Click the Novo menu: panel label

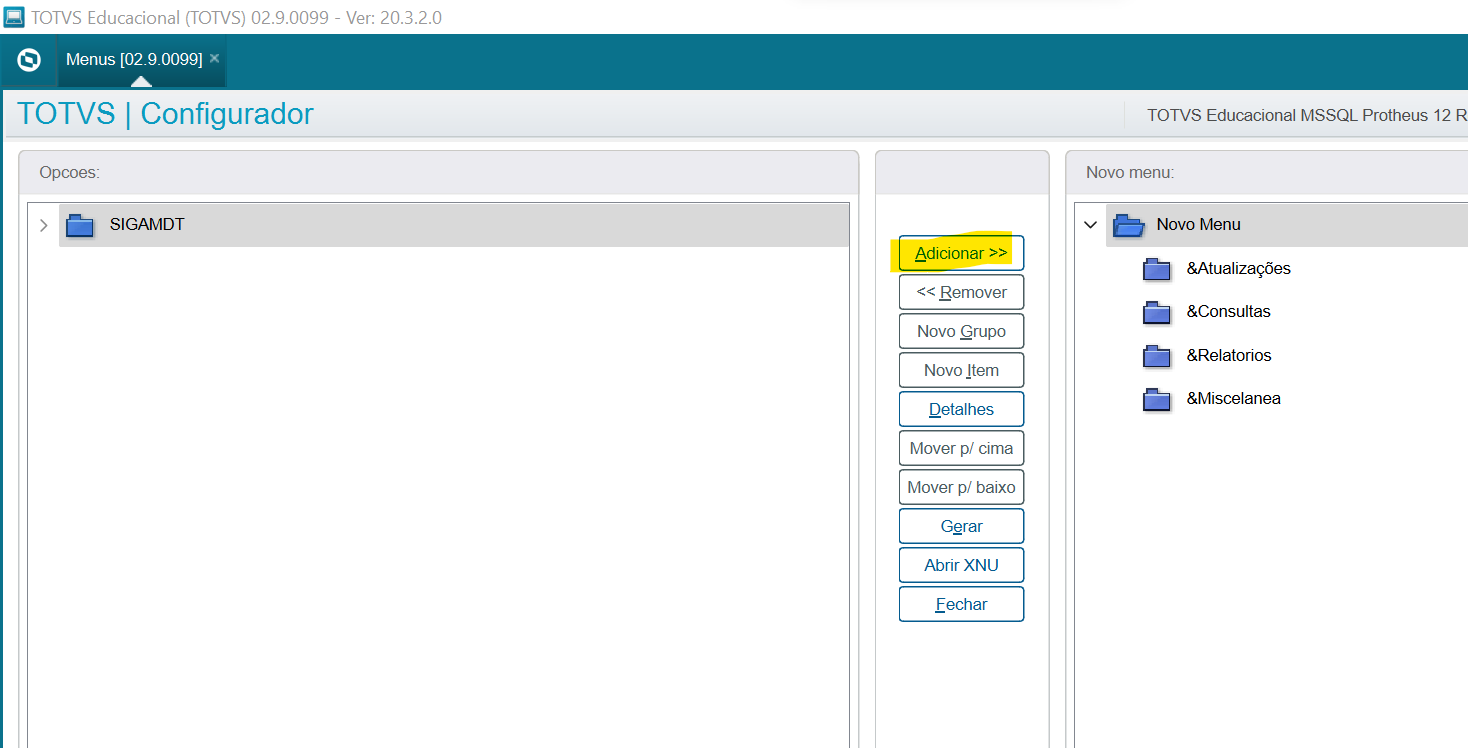pyautogui.click(x=1130, y=172)
